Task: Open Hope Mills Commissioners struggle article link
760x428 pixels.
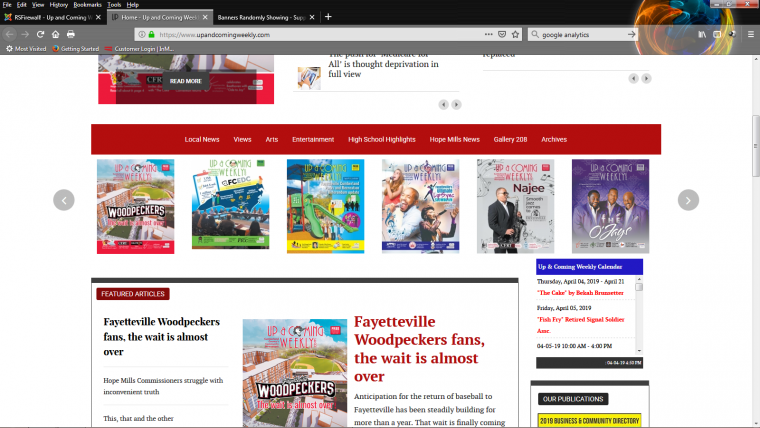Action: tap(163, 386)
